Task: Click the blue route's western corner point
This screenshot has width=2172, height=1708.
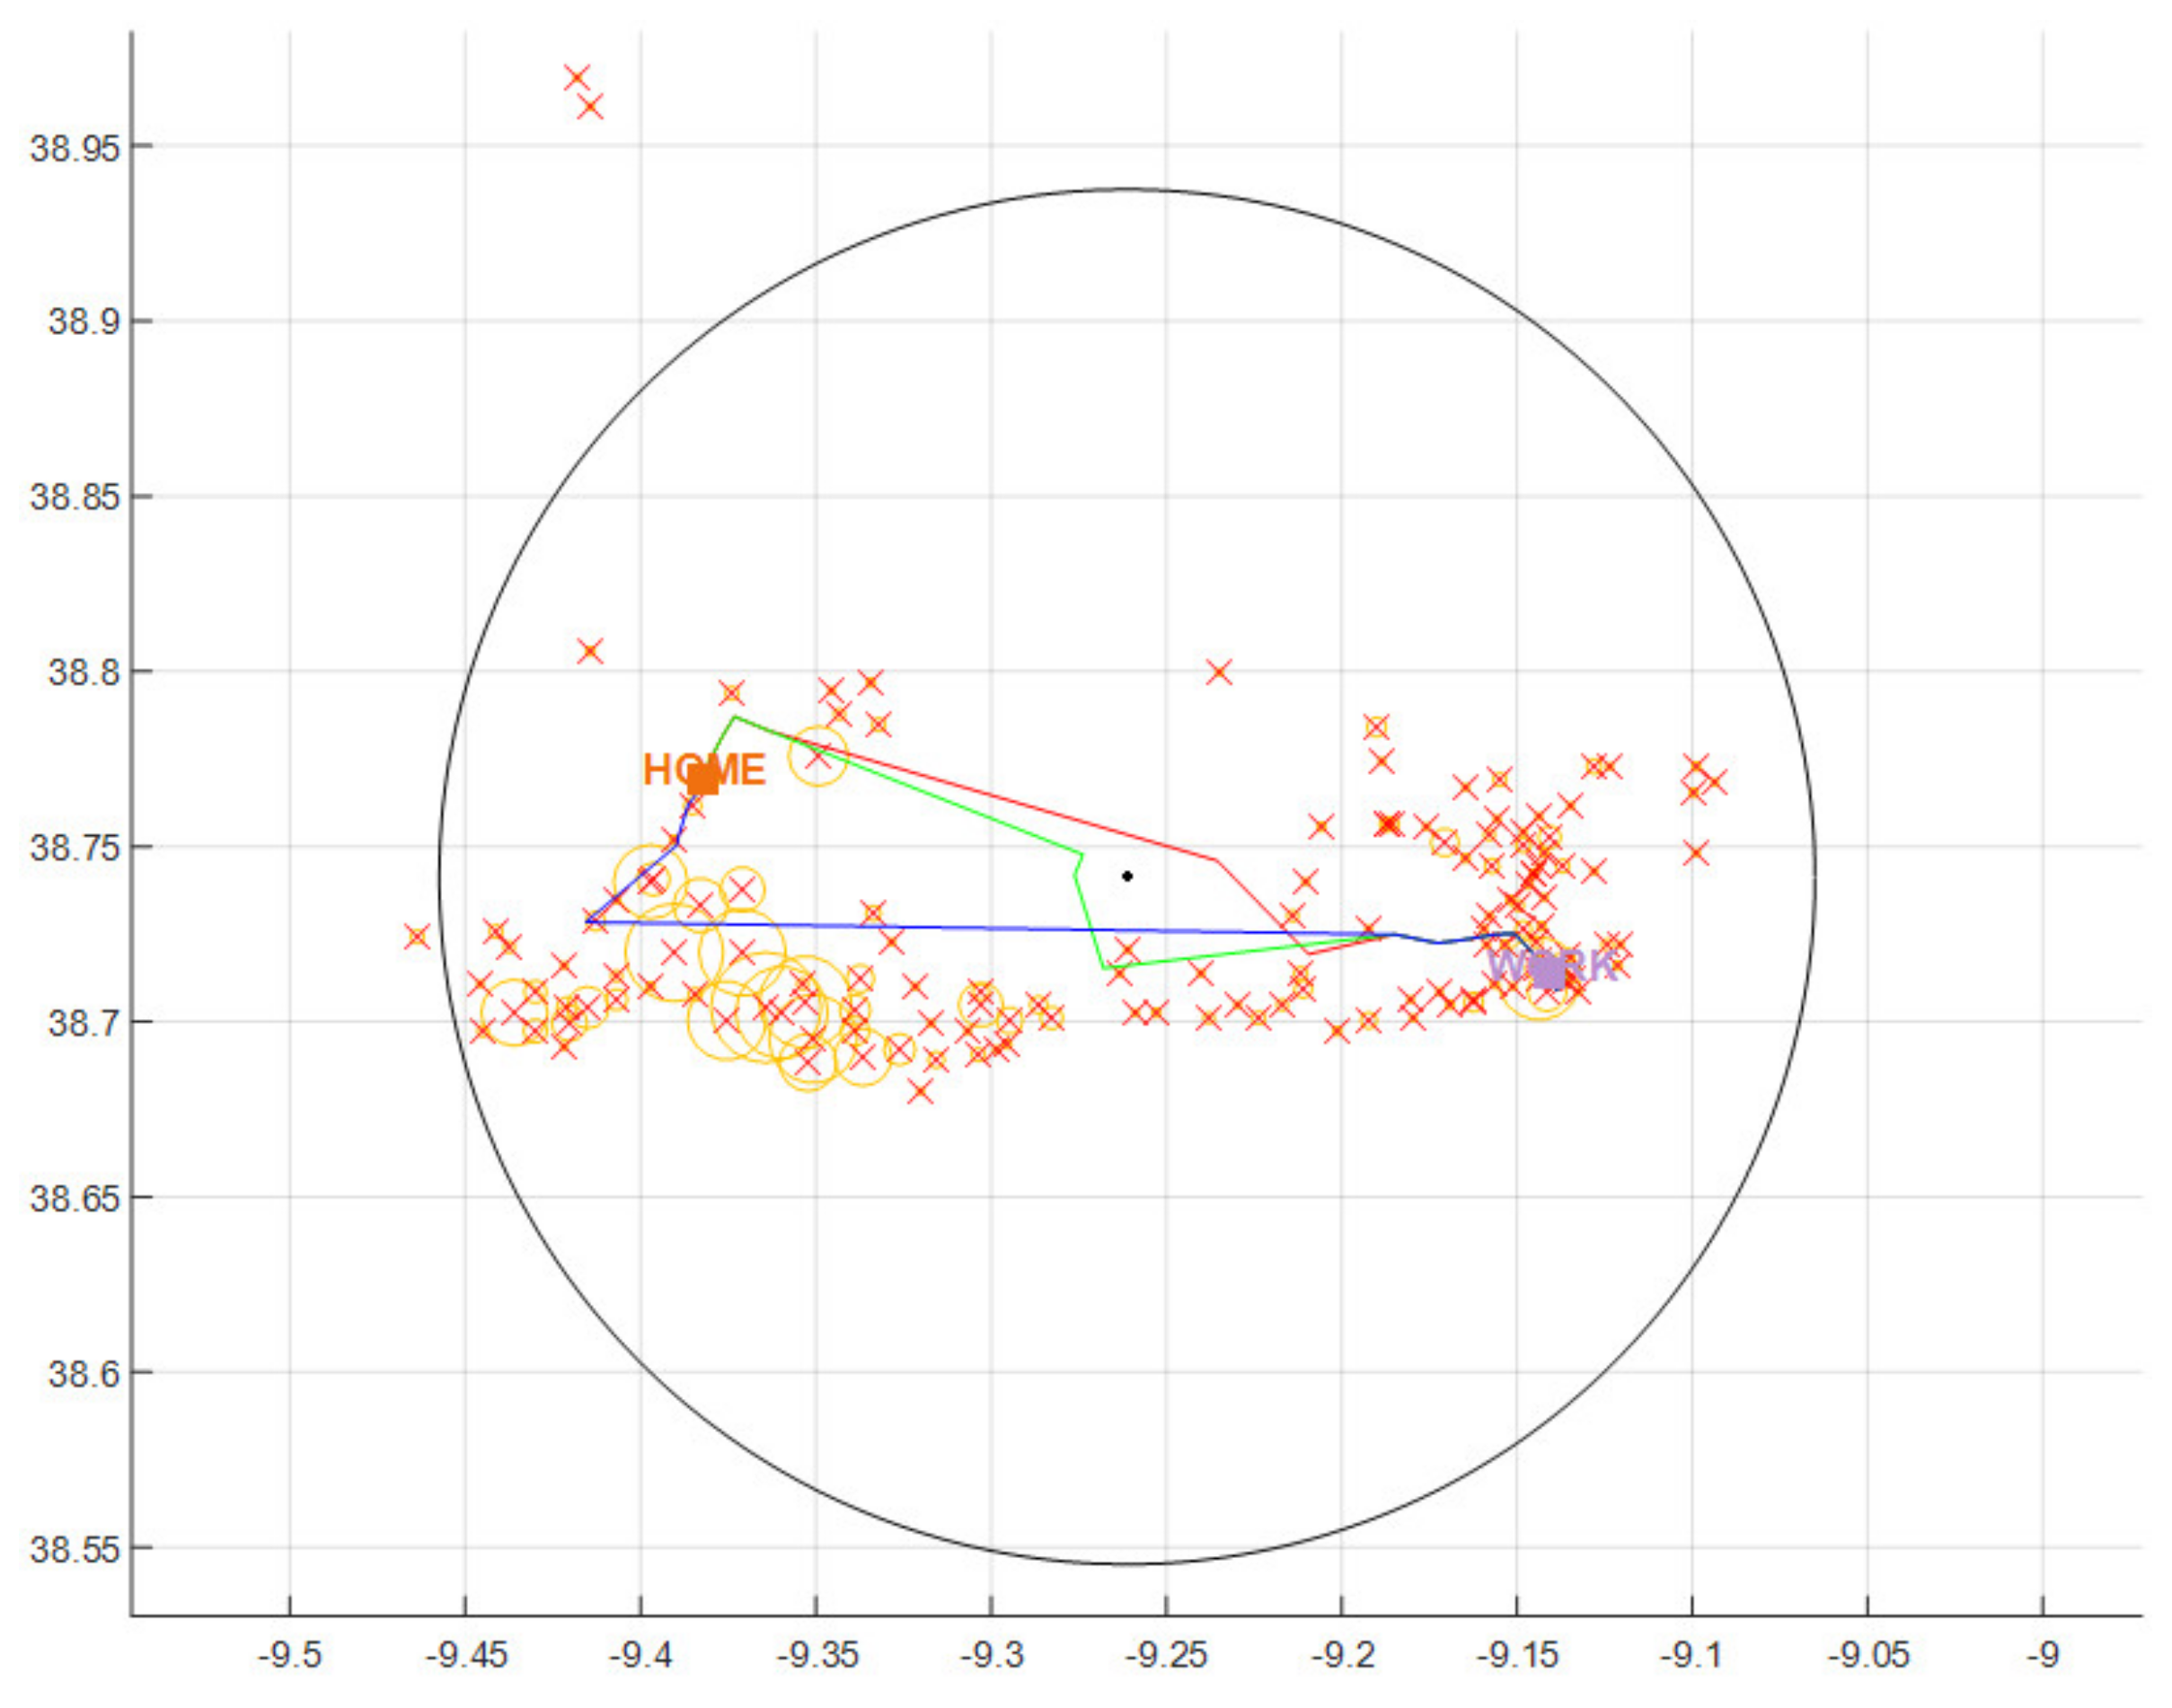Action: 587,921
